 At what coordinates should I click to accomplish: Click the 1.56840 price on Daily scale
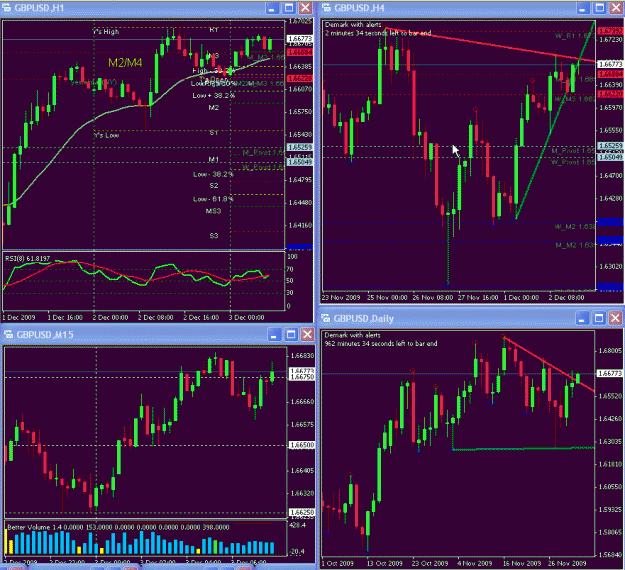pyautogui.click(x=610, y=555)
